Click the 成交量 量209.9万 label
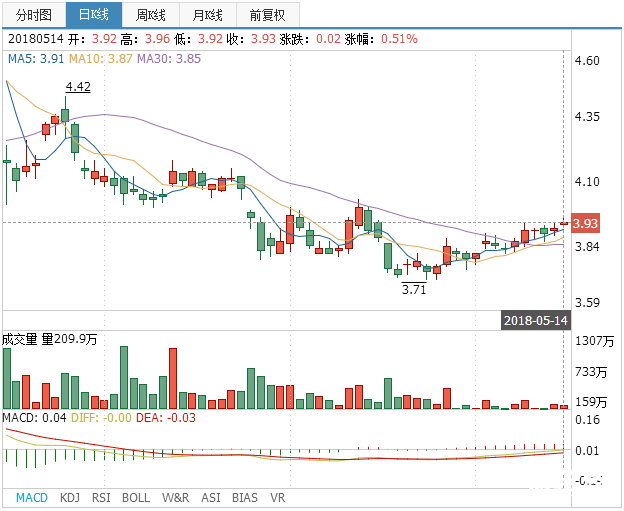Screen dimensions: 624x511 tap(50, 339)
